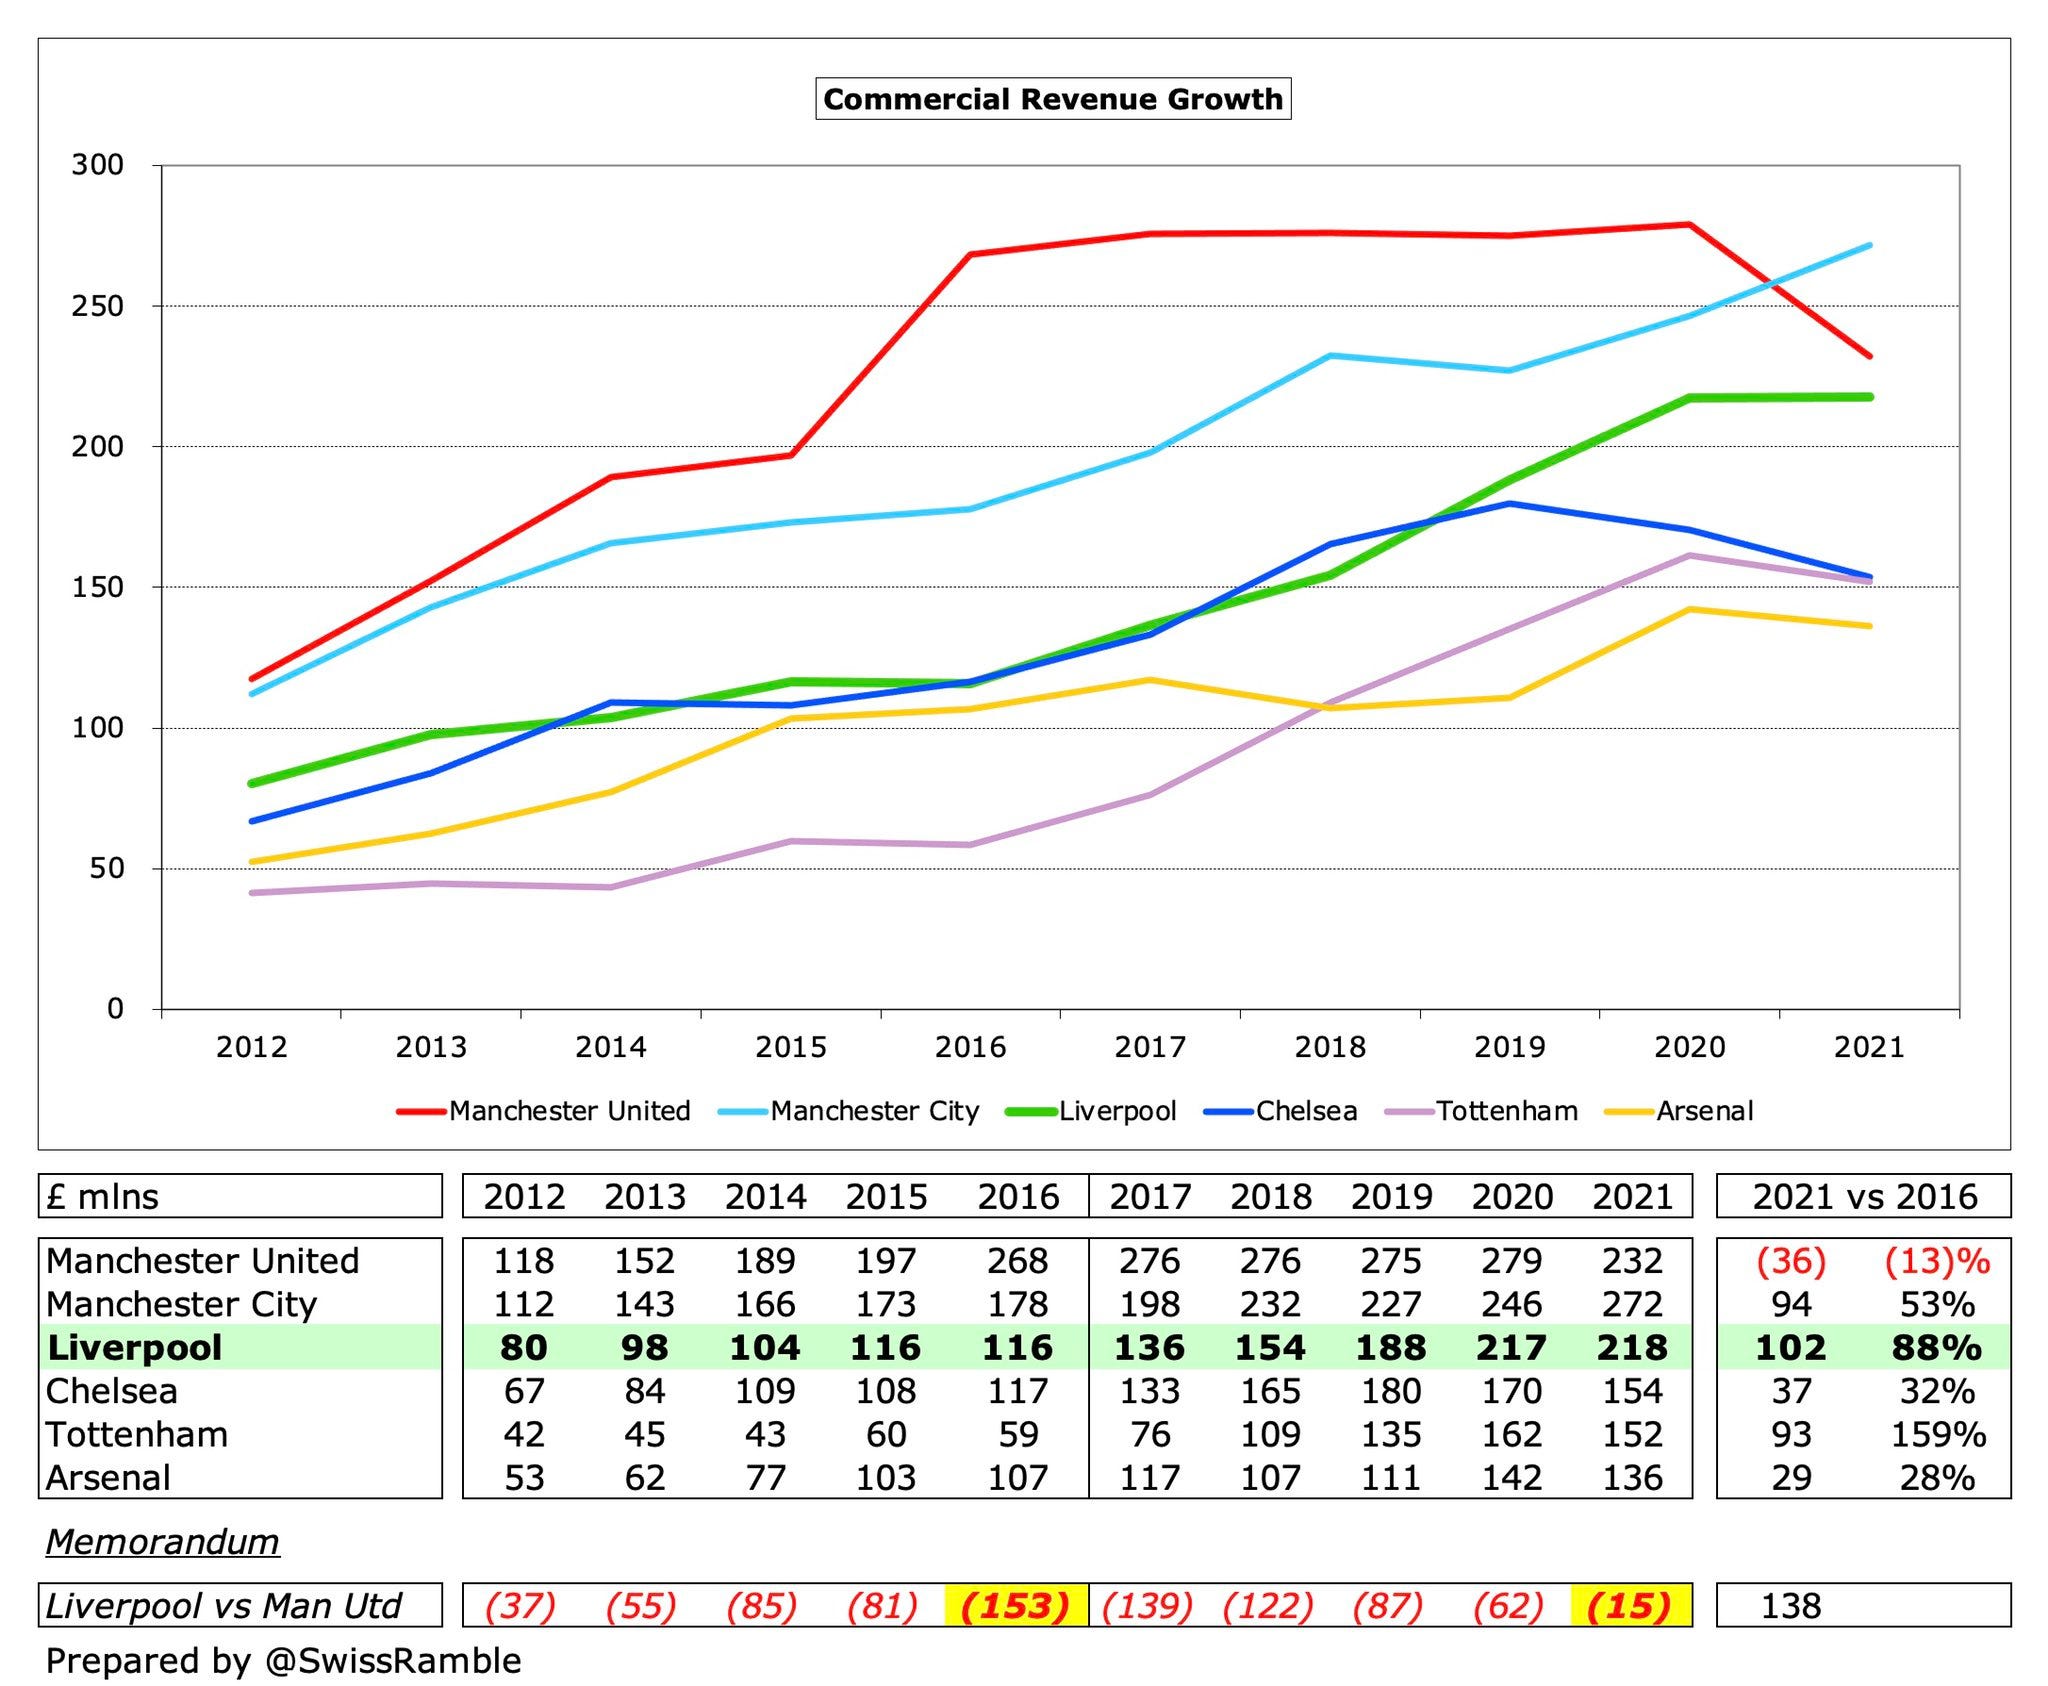The width and height of the screenshot is (2048, 1686).
Task: Click Manchester United's red (36) change value
Action: [1791, 1261]
